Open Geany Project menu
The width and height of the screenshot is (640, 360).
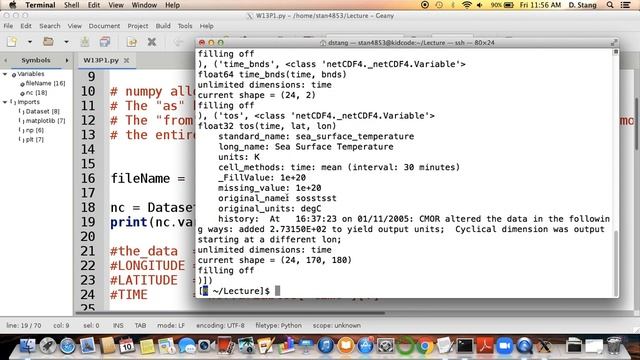(138, 26)
